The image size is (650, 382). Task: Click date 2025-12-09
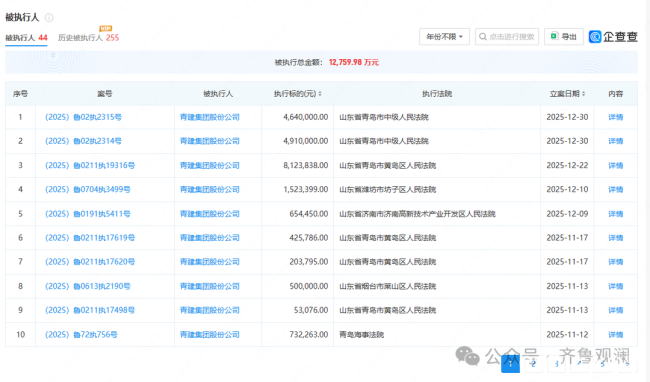pos(567,214)
